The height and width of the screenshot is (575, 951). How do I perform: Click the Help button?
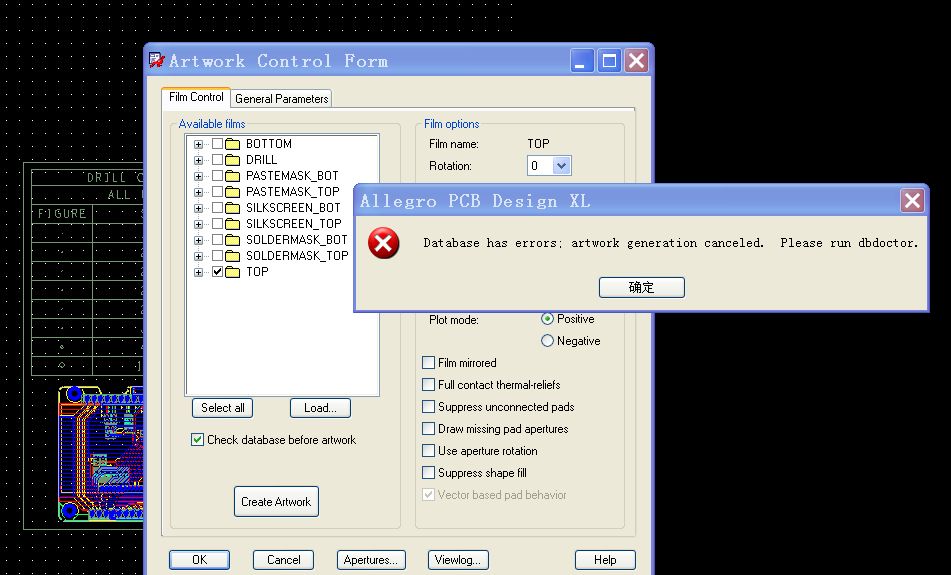pyautogui.click(x=605, y=560)
